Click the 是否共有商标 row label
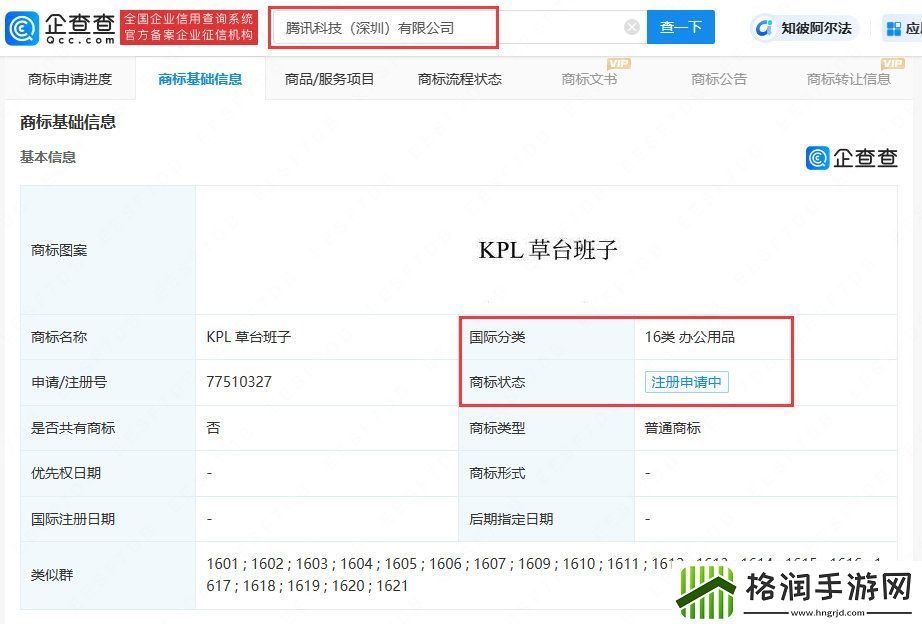922x624 pixels. point(73,428)
